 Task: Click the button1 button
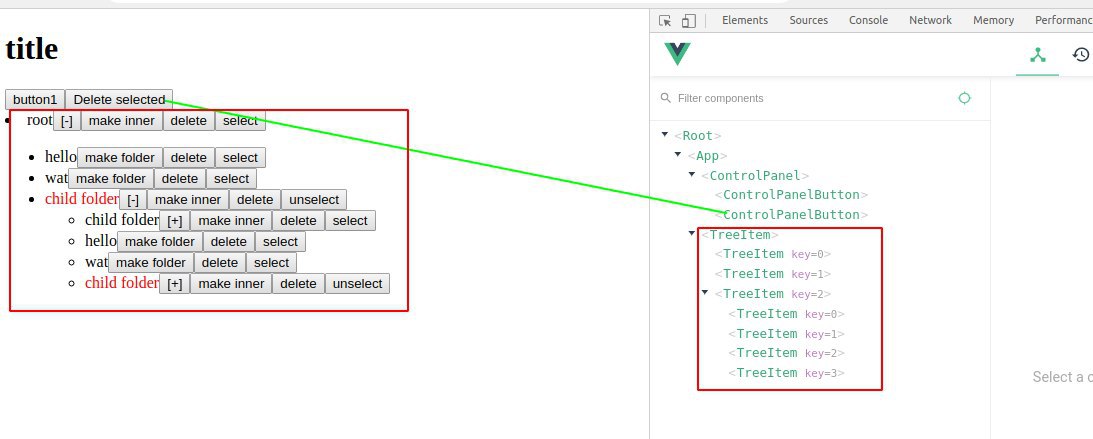coord(35,100)
